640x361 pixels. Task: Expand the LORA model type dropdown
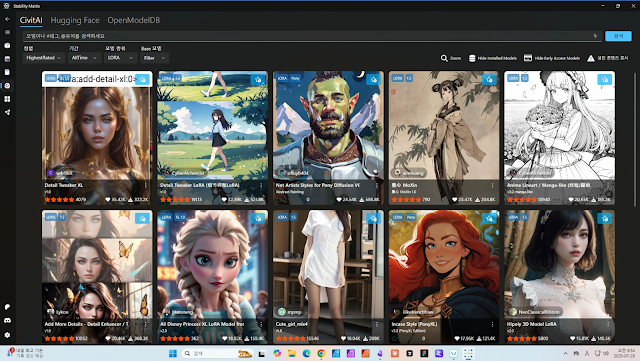[120, 58]
